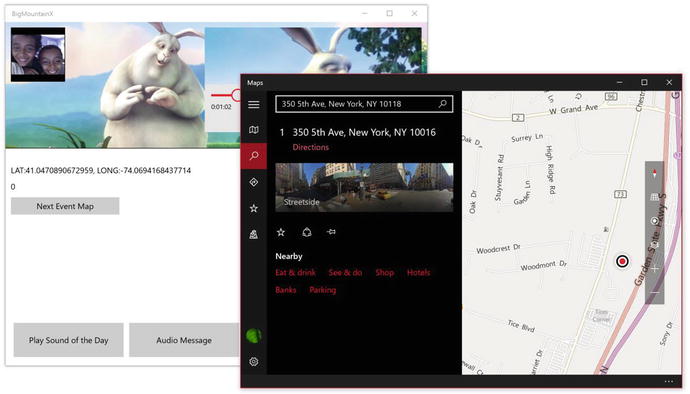690x394 pixels.
Task: Open Maps settings gear icon
Action: click(x=253, y=362)
